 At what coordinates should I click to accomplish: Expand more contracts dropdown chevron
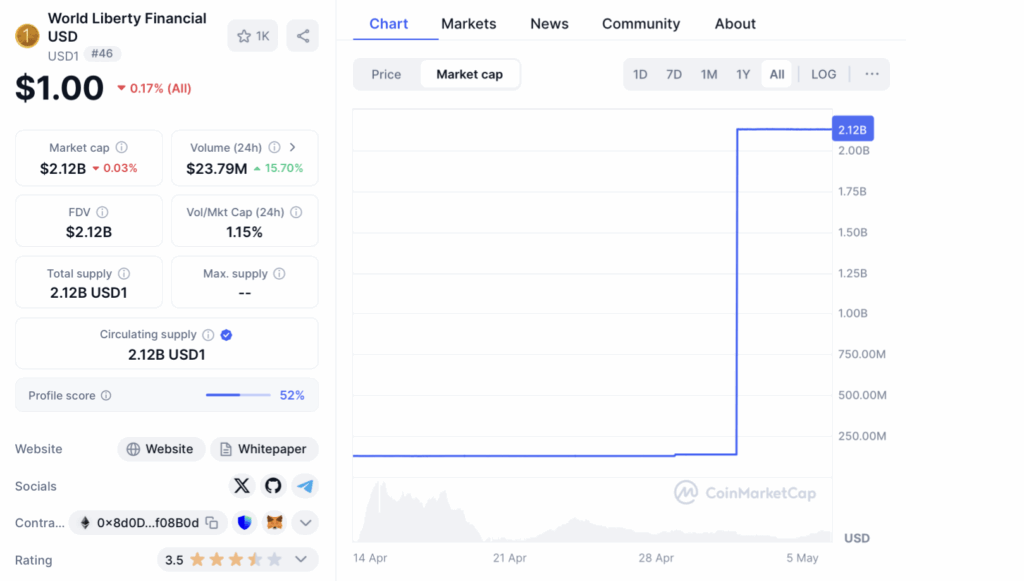click(305, 523)
